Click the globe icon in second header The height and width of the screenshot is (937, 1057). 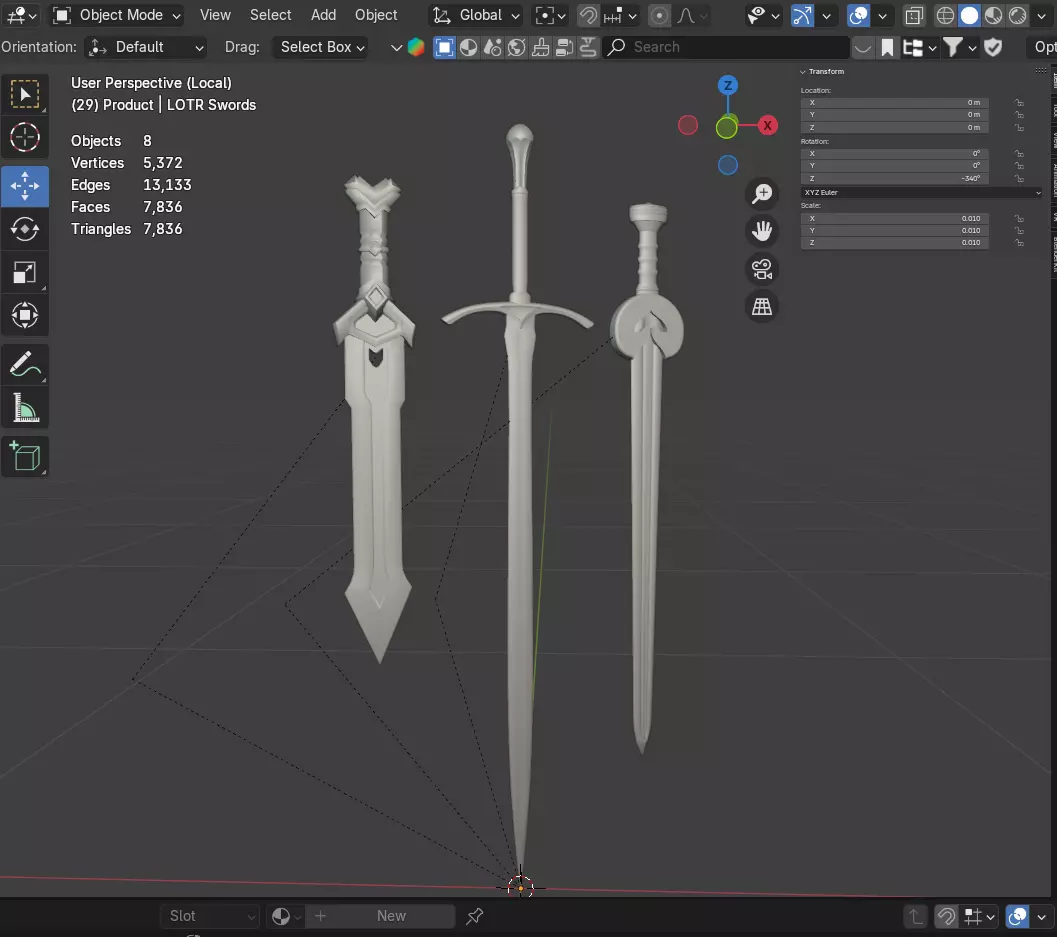coord(516,47)
